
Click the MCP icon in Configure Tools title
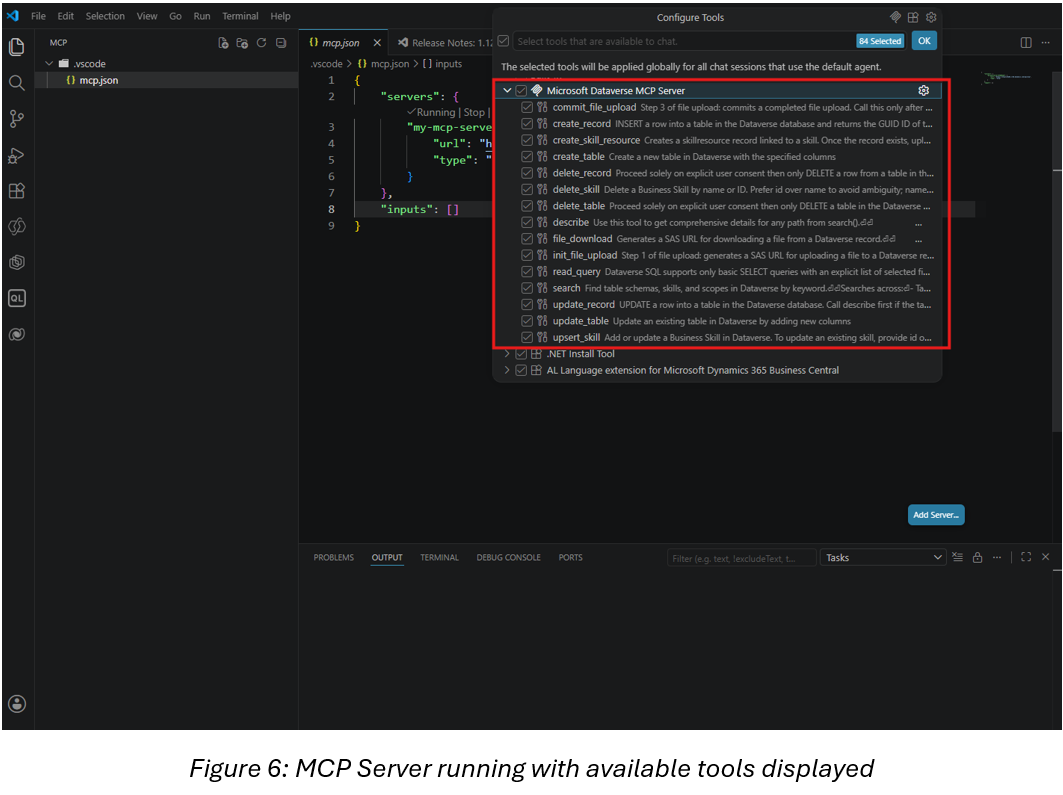pos(895,17)
